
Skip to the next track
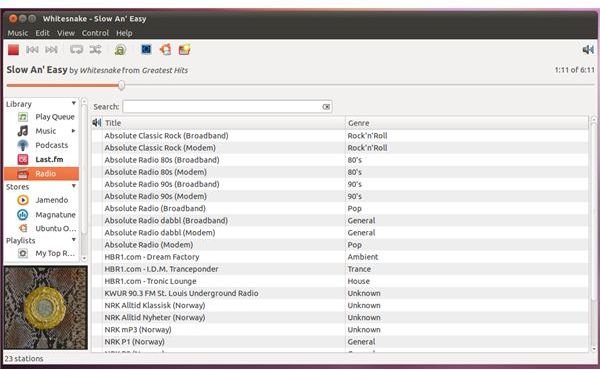(x=51, y=50)
